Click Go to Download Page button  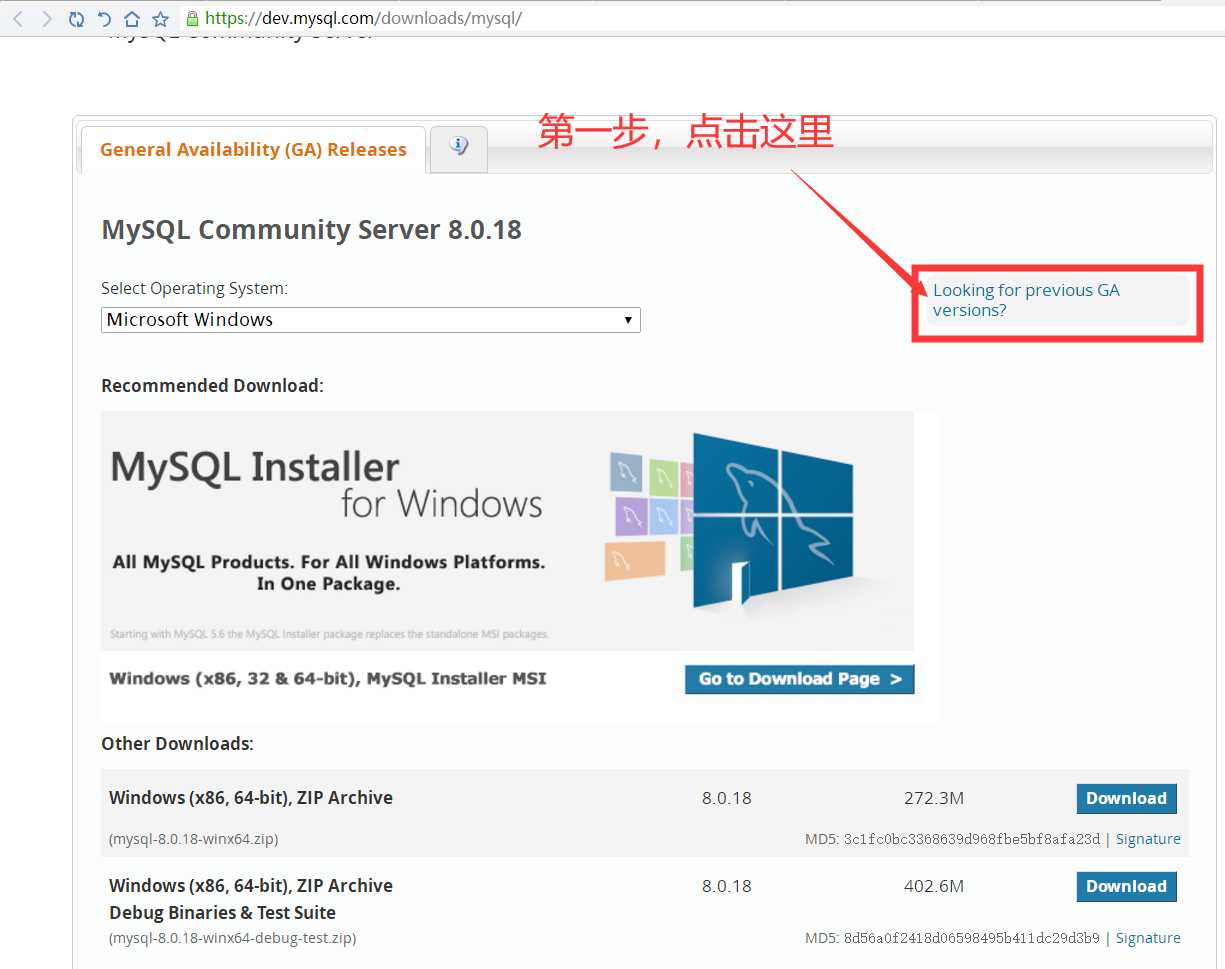pos(799,679)
